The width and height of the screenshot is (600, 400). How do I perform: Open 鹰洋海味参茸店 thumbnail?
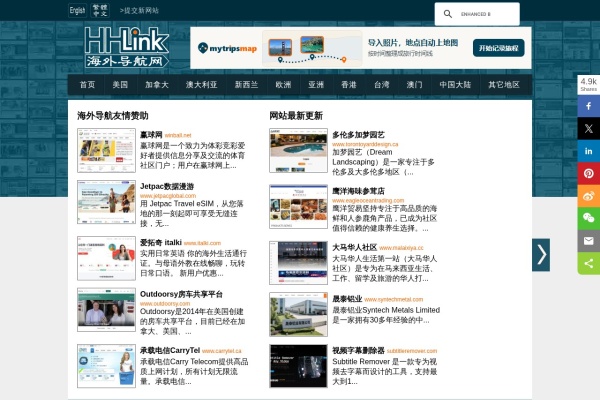click(298, 206)
